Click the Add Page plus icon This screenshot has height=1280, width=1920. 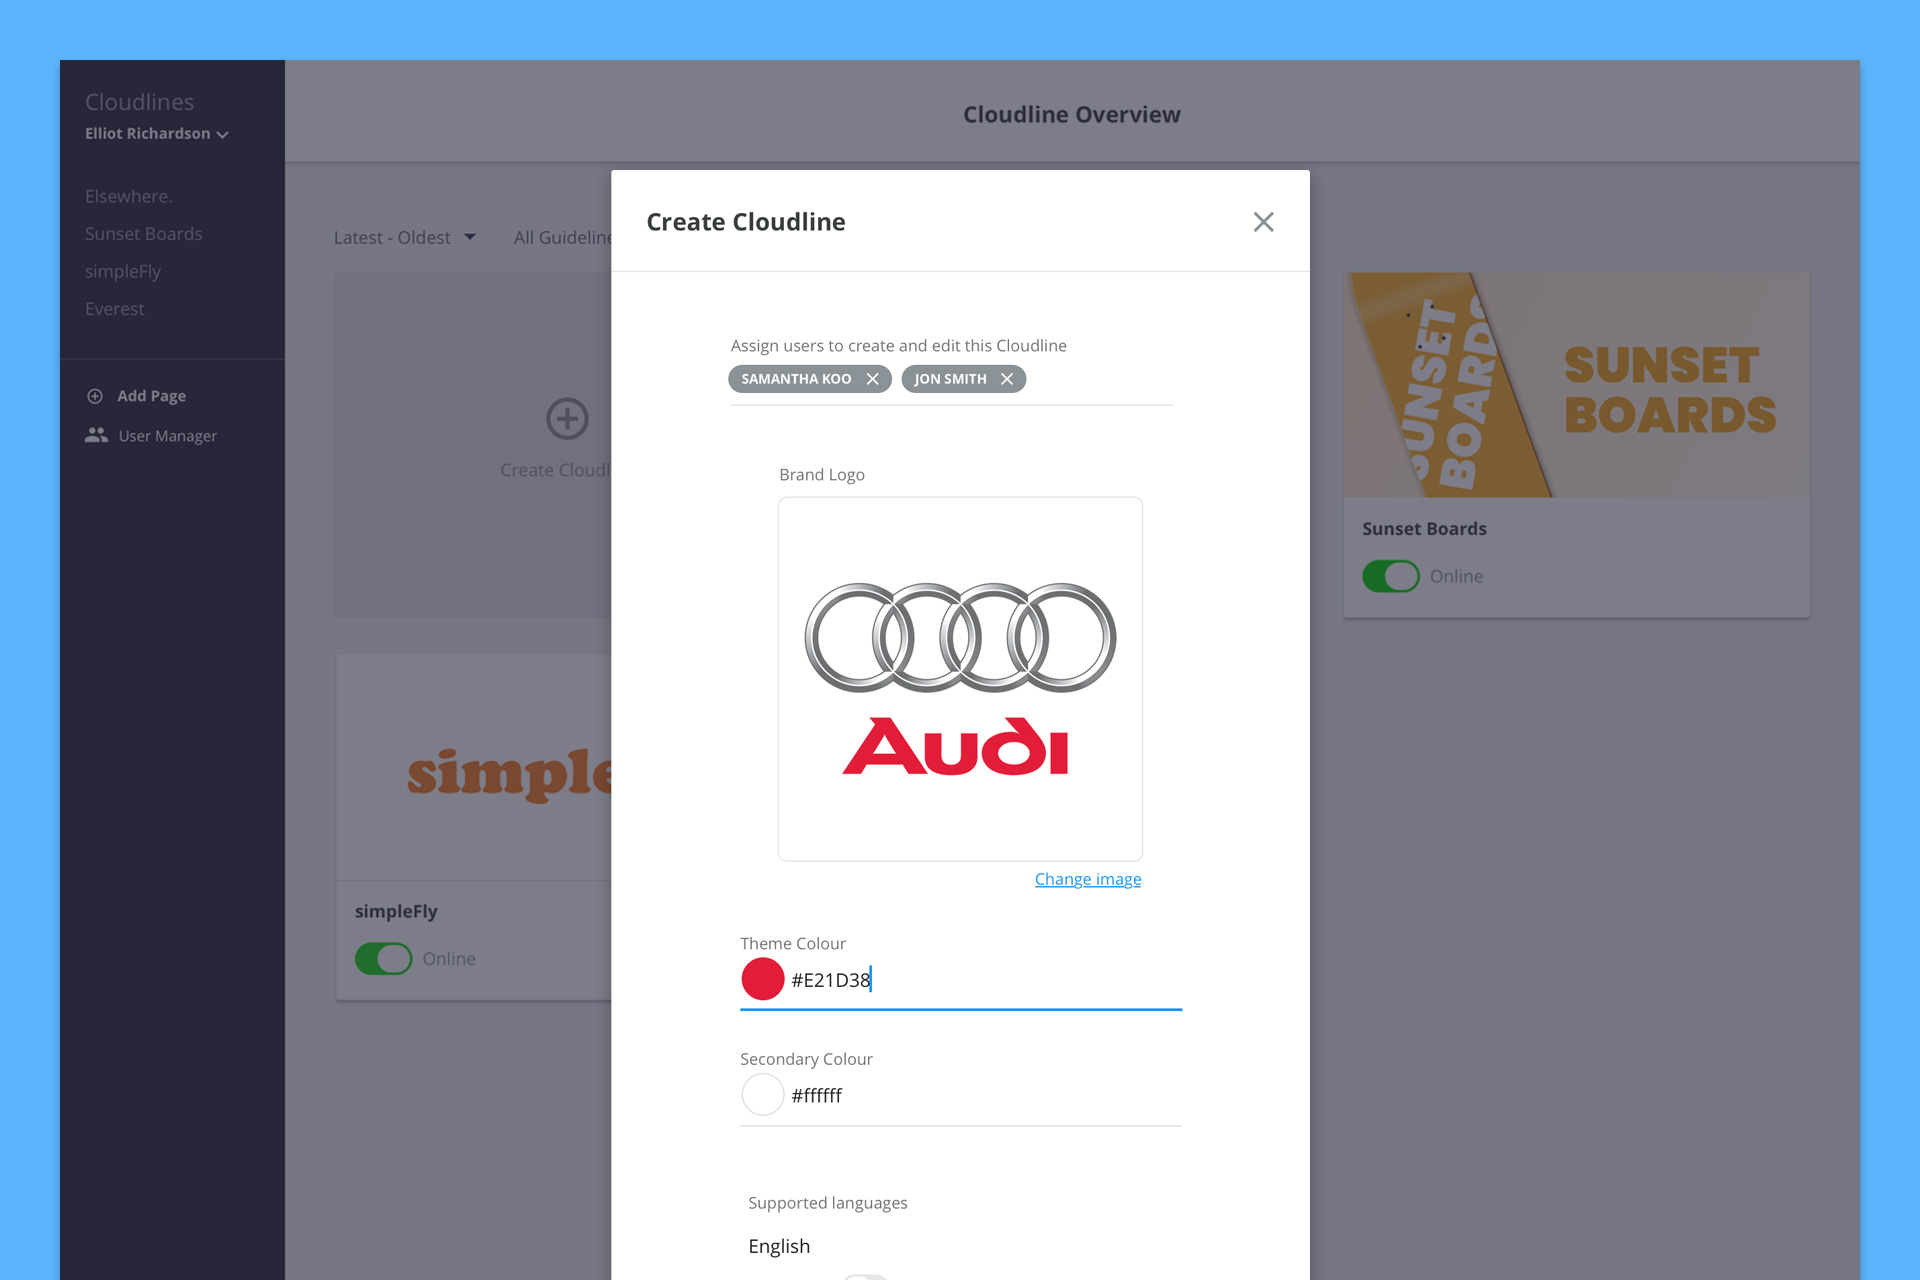(95, 396)
